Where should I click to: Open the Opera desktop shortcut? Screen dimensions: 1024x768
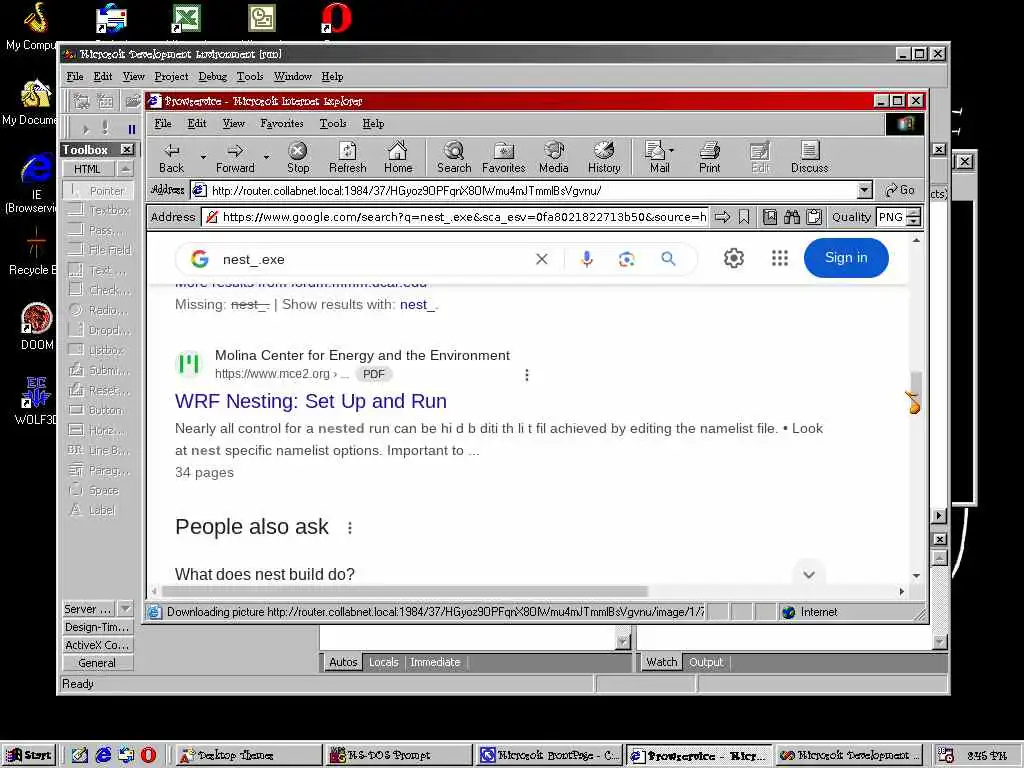tap(336, 20)
